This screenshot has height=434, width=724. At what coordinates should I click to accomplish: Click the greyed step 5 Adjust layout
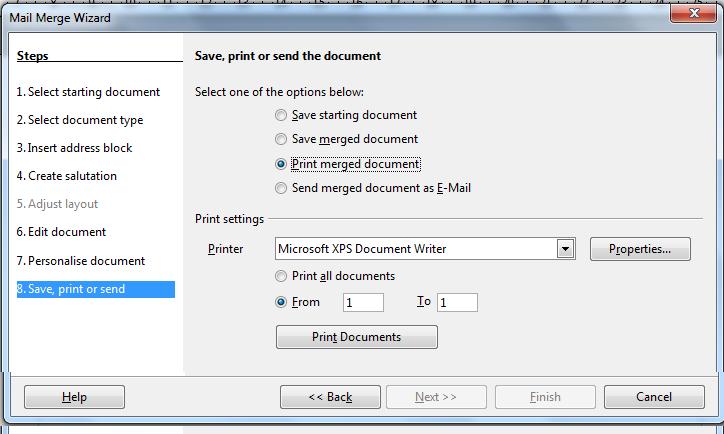[57, 204]
